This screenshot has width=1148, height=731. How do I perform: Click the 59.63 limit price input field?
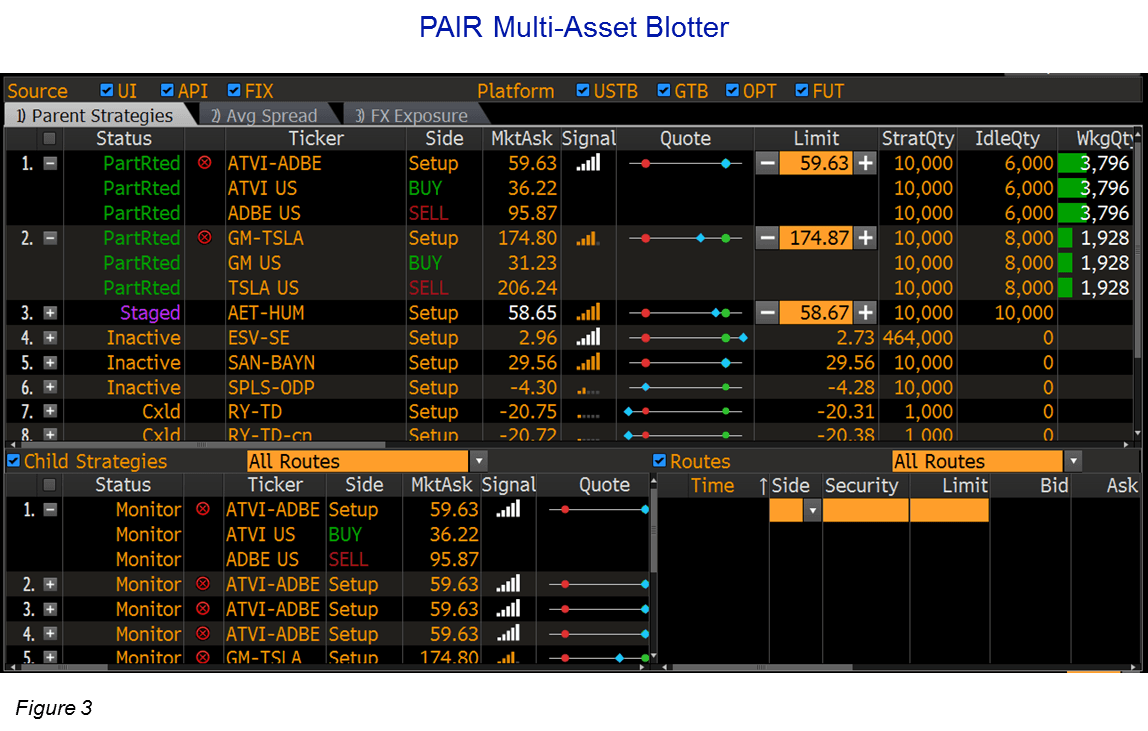point(815,163)
